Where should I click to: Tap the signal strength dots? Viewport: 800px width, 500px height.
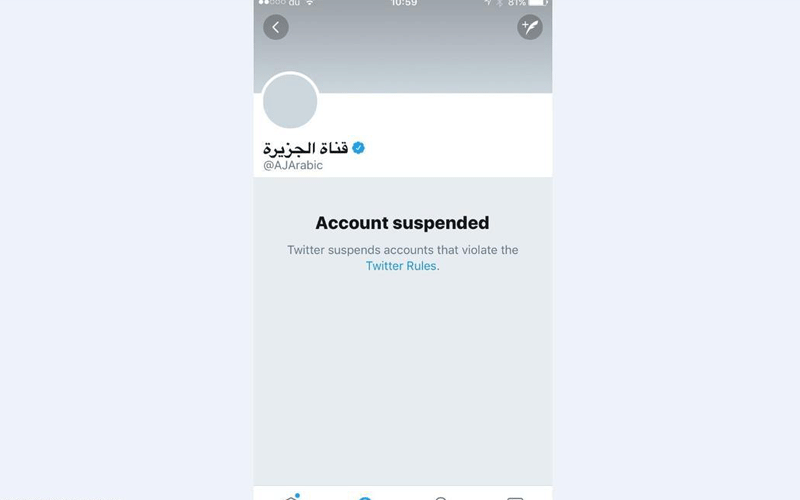[x=272, y=3]
